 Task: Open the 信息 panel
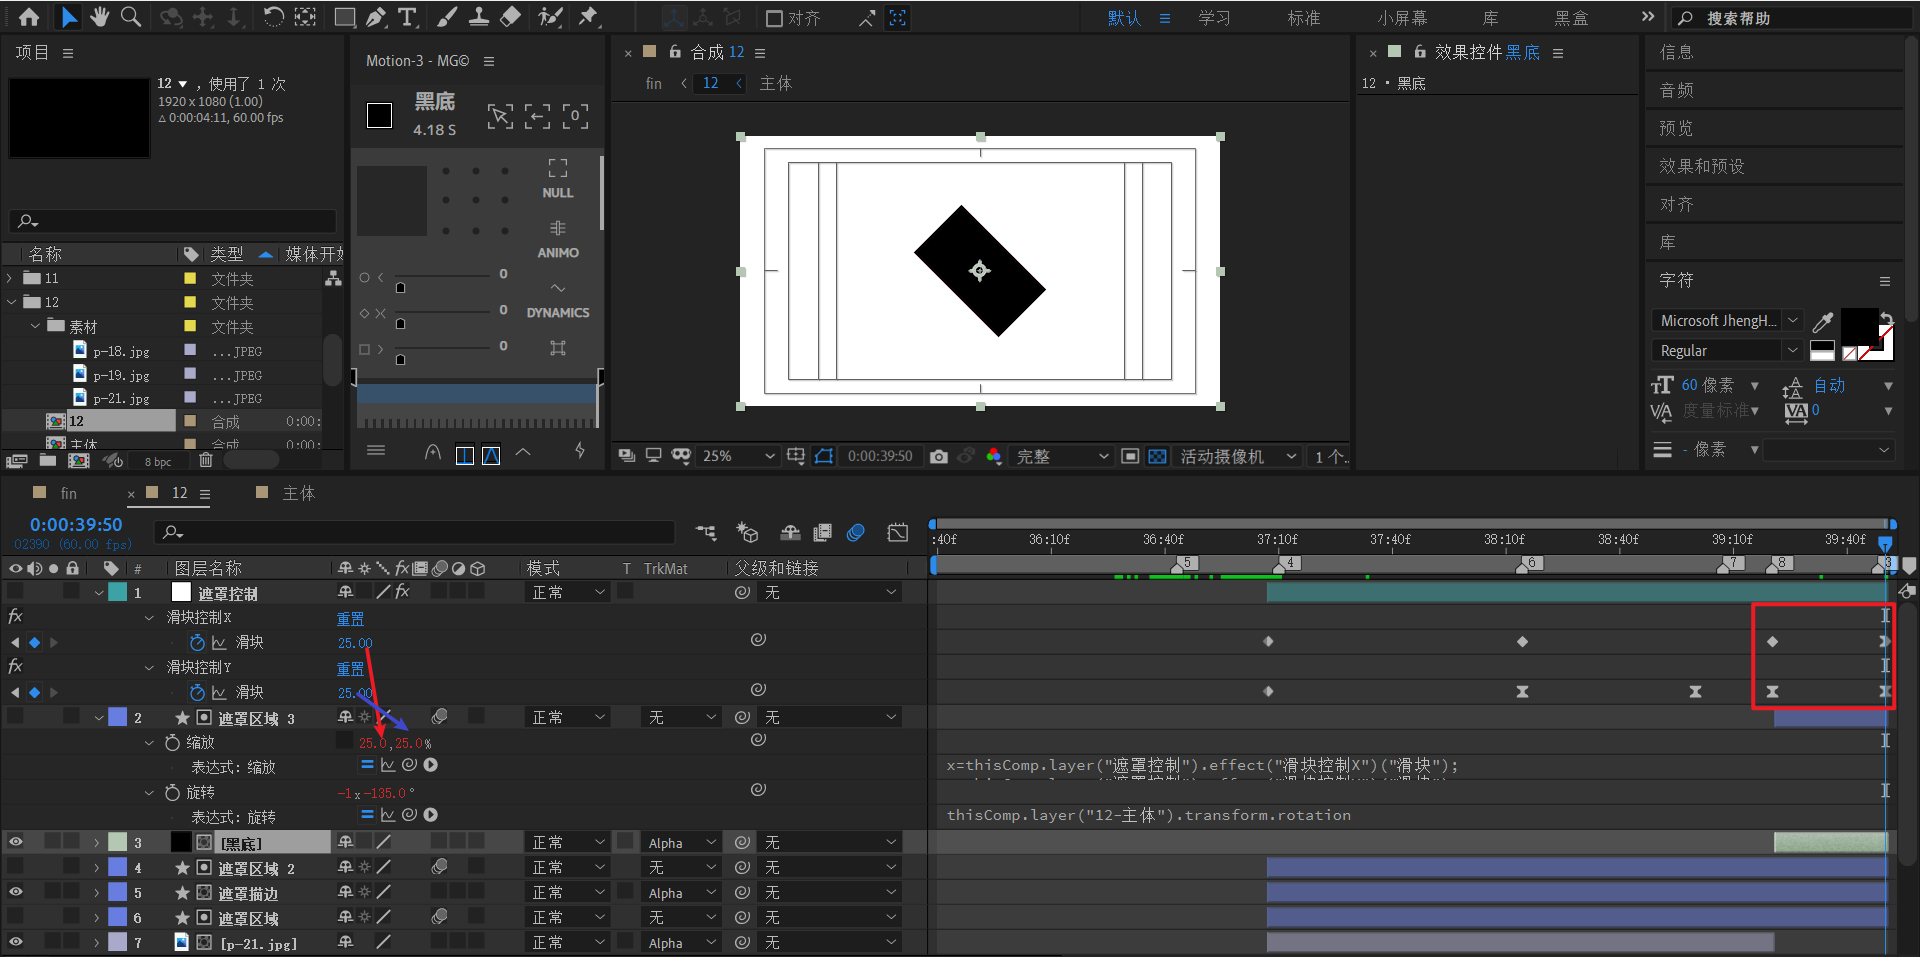pos(1676,52)
